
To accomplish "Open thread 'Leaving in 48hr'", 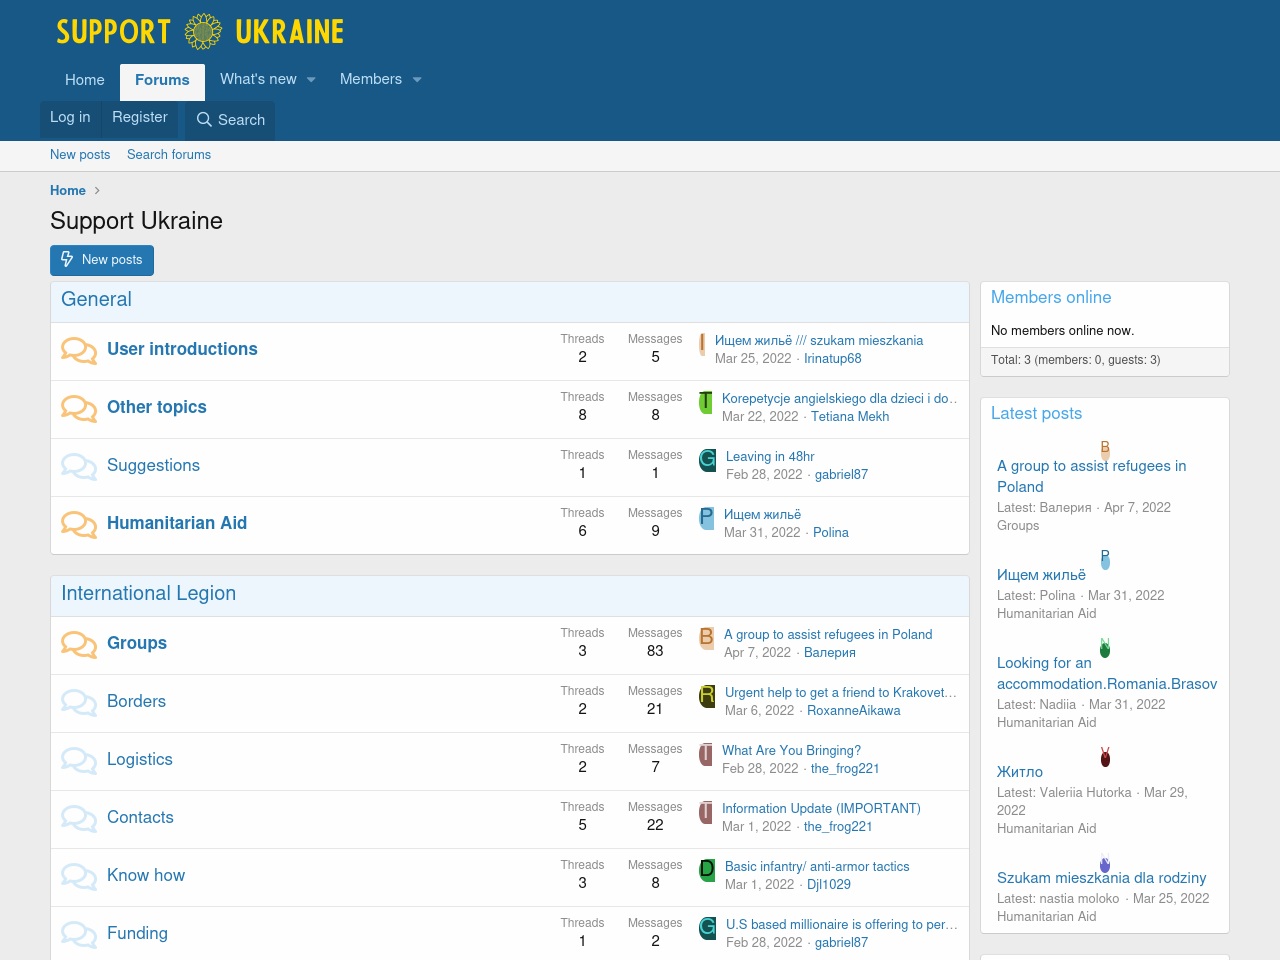I will [x=770, y=457].
